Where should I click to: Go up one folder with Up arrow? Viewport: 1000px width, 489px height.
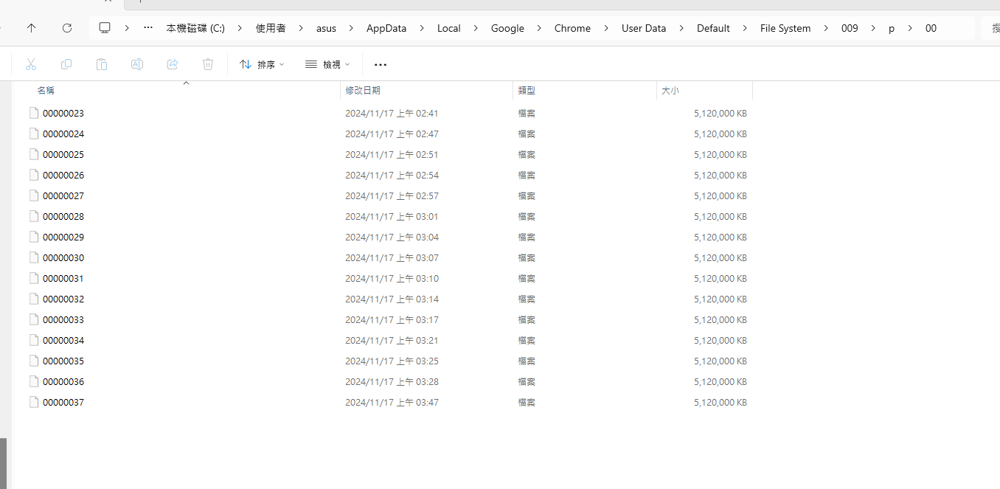pyautogui.click(x=31, y=28)
